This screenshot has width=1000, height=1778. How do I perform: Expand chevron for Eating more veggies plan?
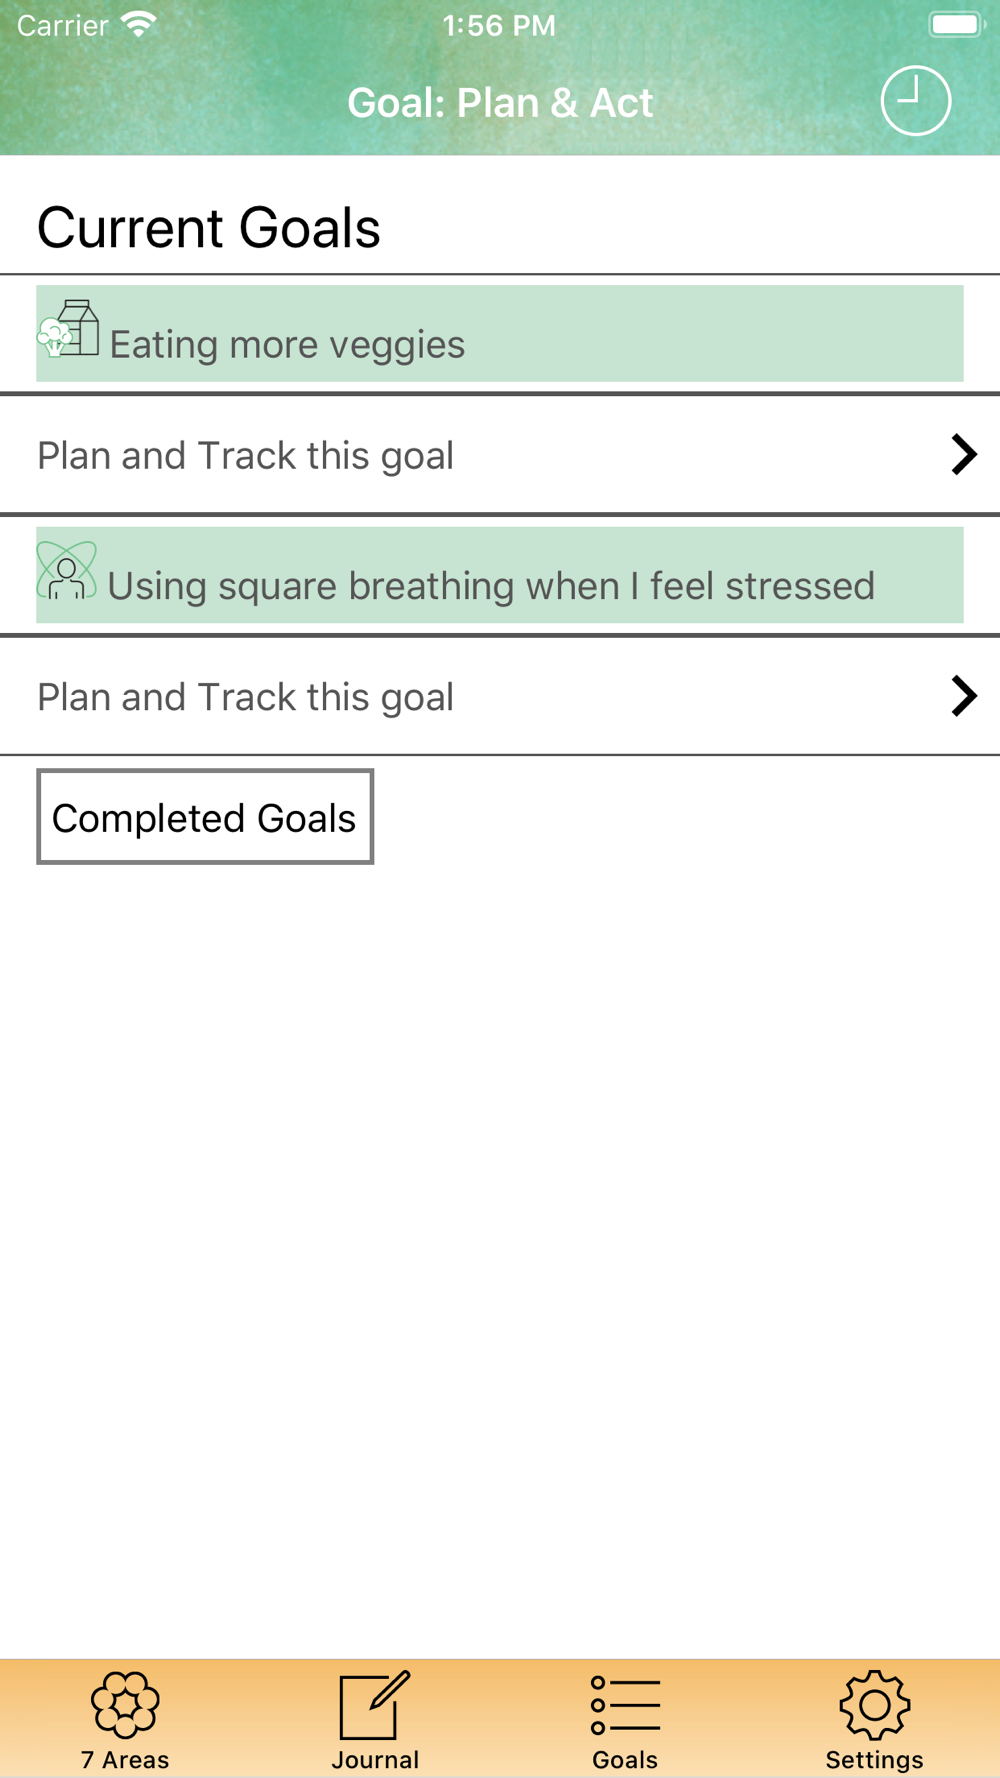pyautogui.click(x=963, y=455)
